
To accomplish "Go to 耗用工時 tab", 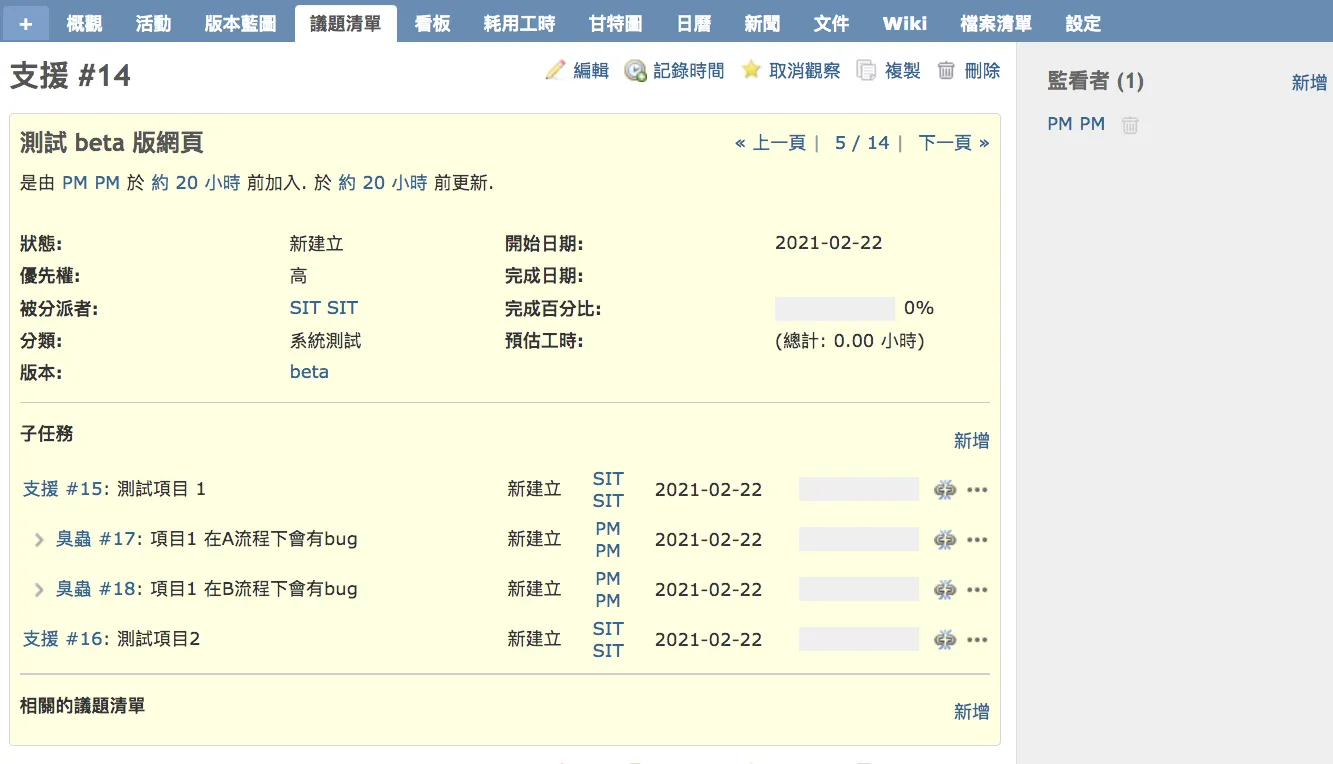I will (x=519, y=23).
